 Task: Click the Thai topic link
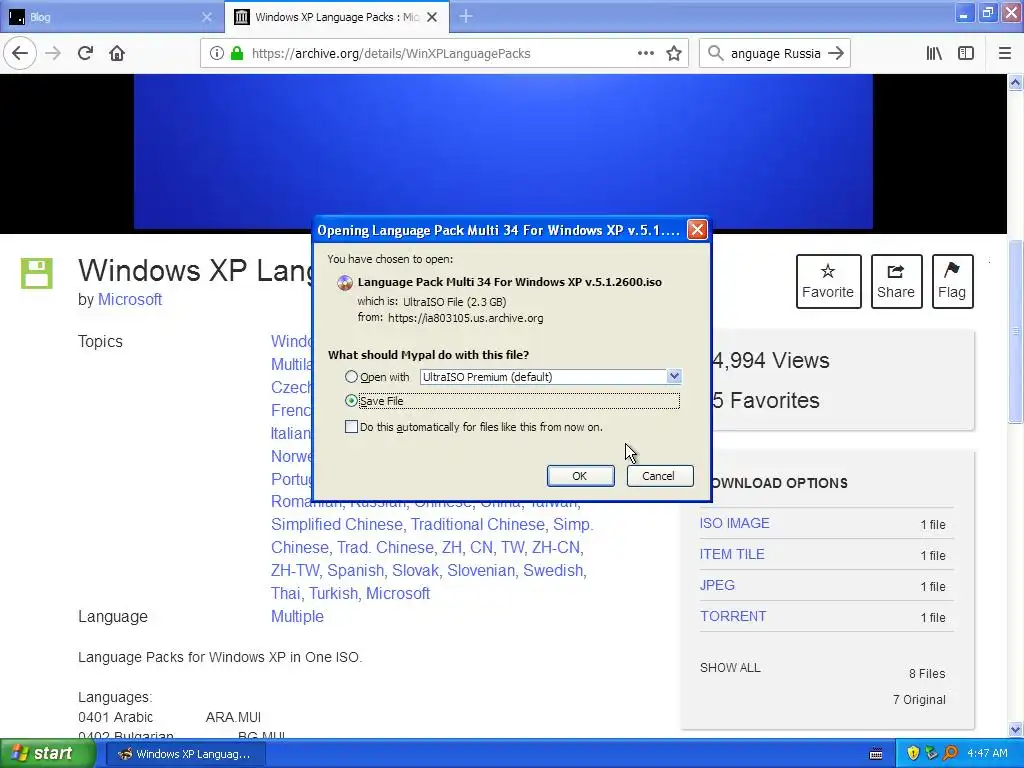click(286, 593)
